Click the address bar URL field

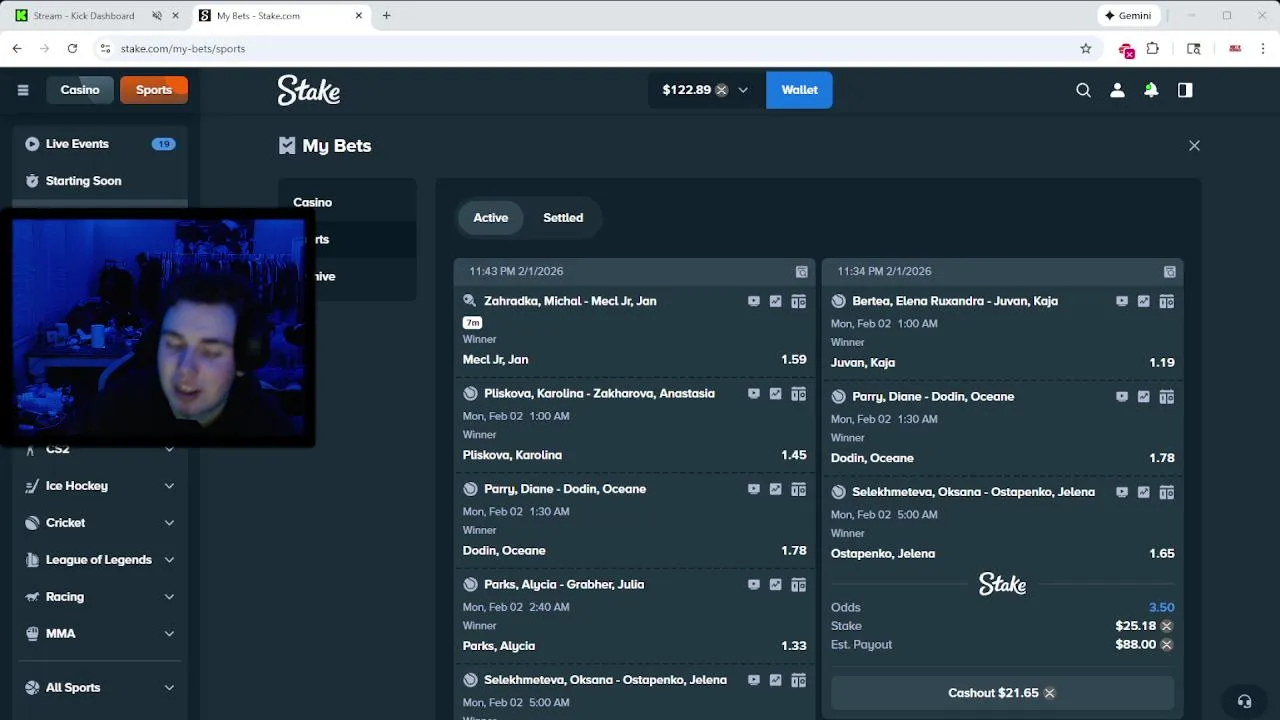click(590, 48)
